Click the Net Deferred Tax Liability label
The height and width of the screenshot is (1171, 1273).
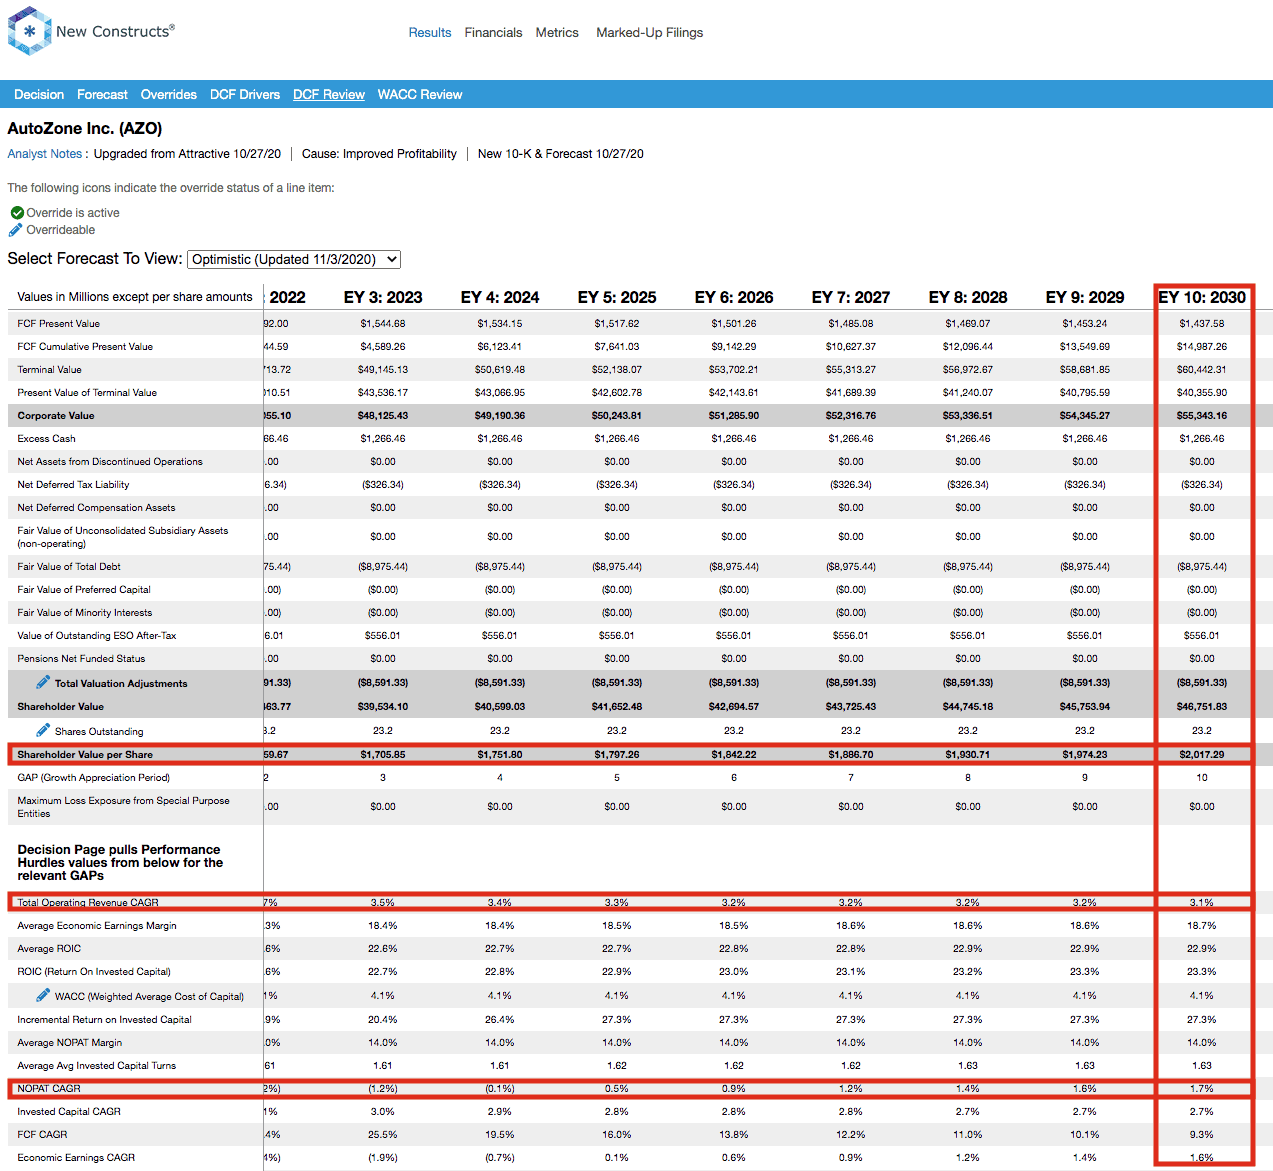click(73, 485)
